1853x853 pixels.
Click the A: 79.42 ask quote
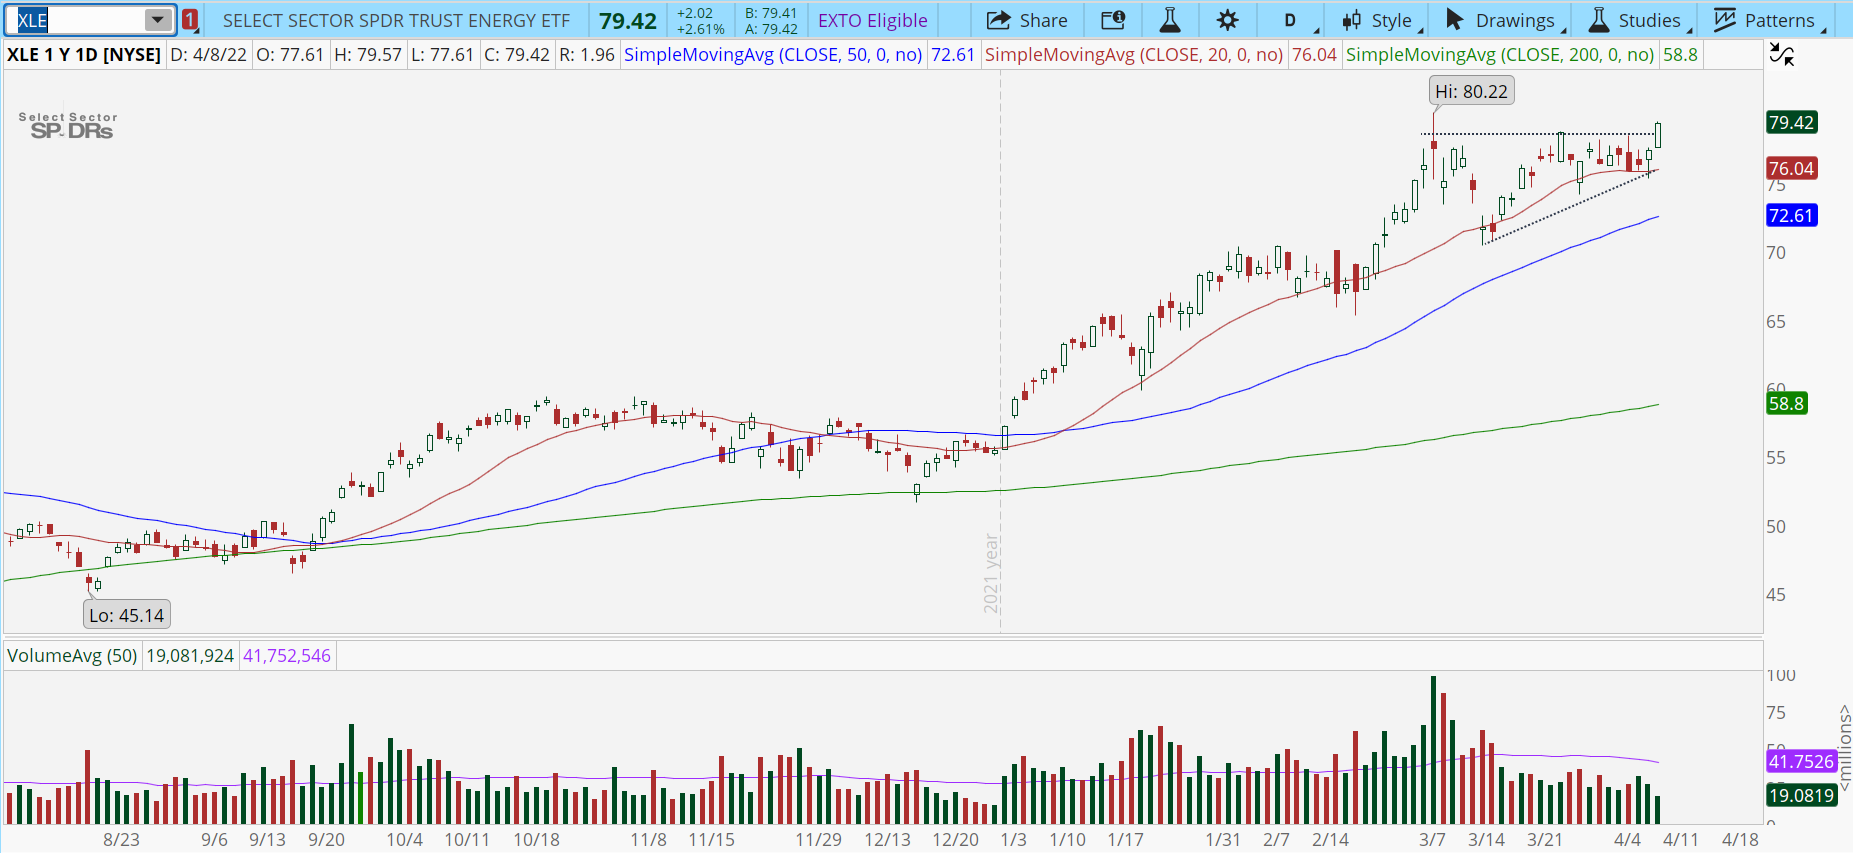pos(771,29)
